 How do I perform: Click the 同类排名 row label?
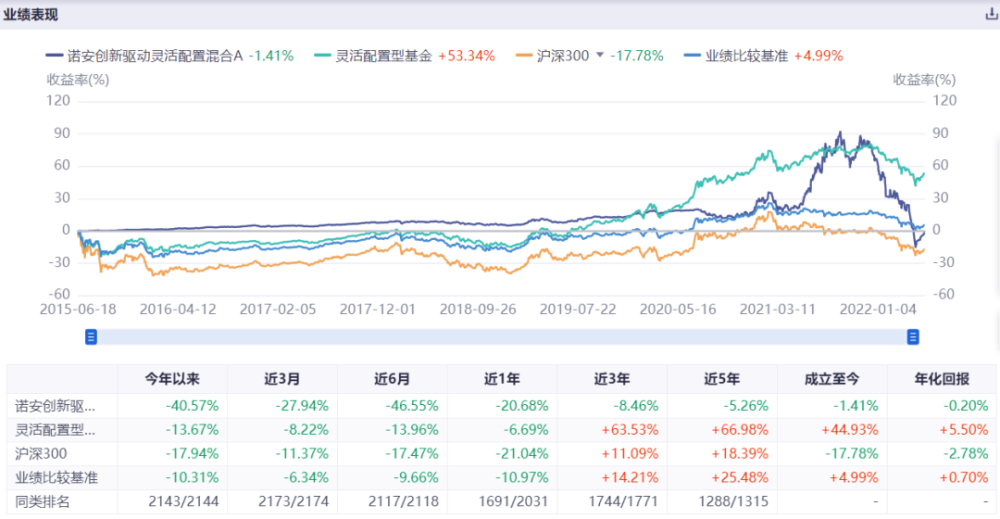(42, 501)
